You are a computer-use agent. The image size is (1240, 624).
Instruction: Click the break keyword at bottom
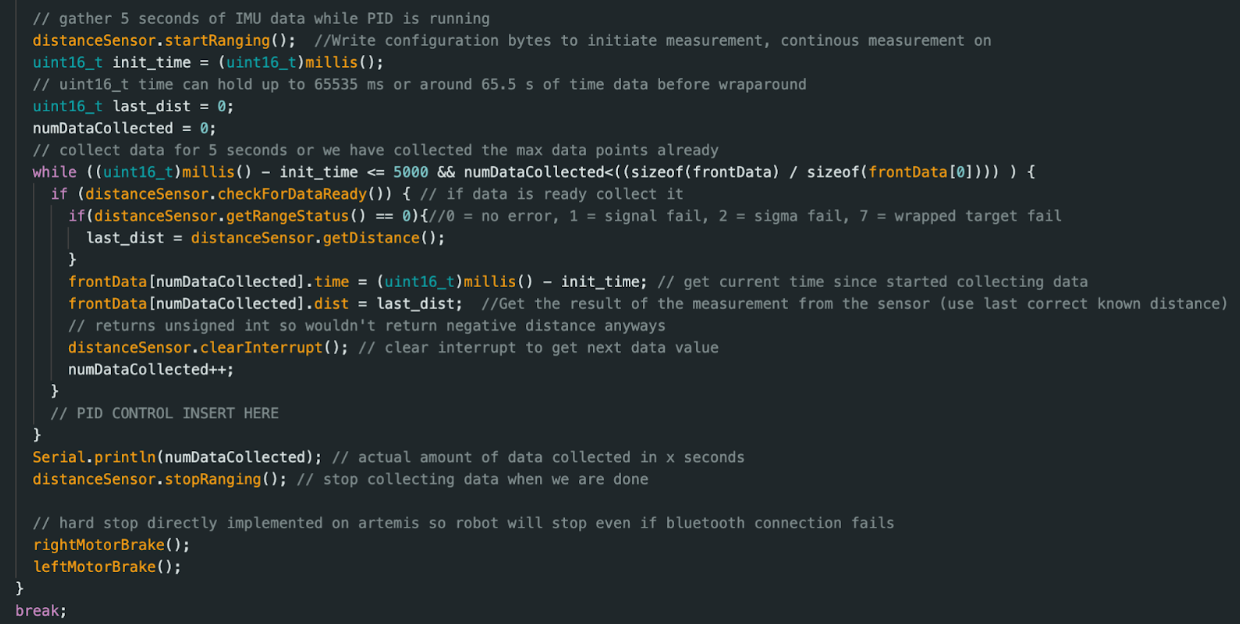37,610
